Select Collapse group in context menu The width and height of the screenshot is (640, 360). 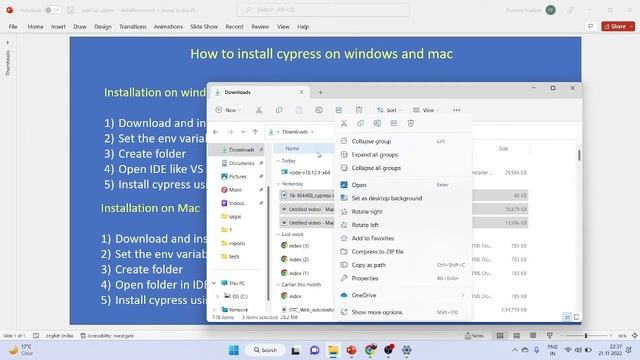pos(402,141)
